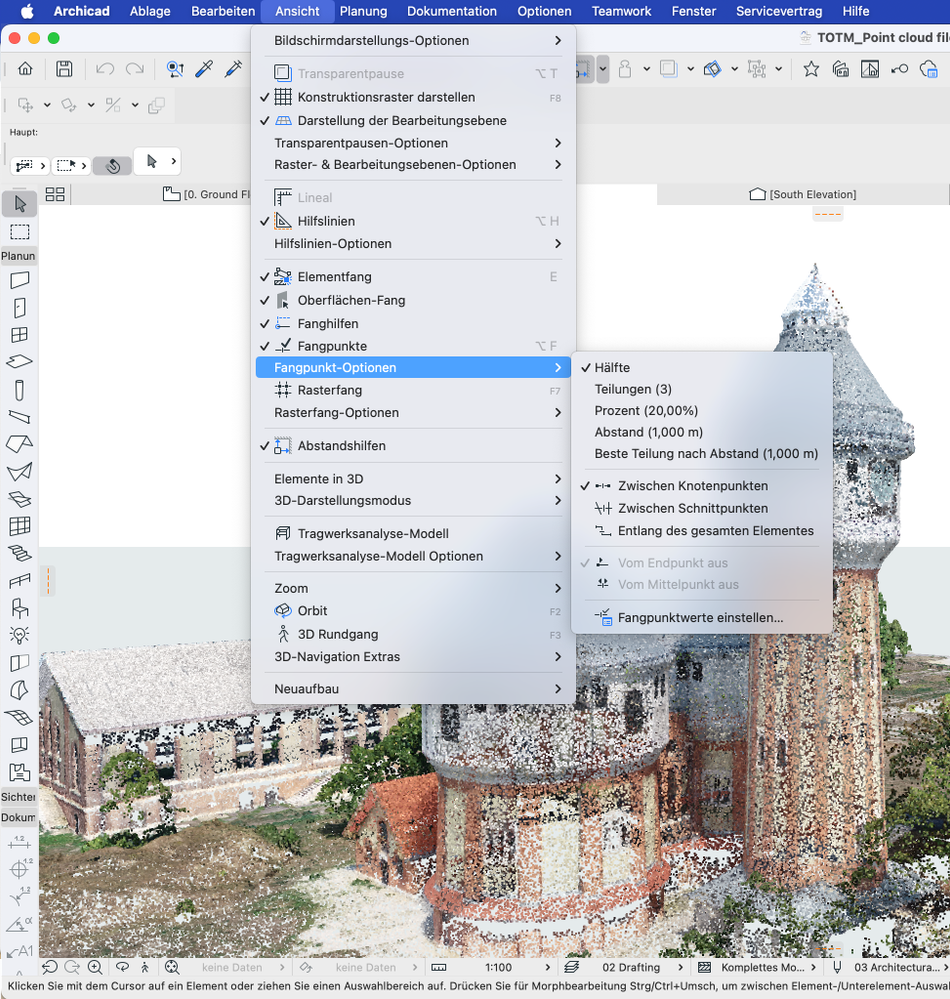This screenshot has height=999, width=950.
Task: Click the Redo arrow icon
Action: [134, 69]
